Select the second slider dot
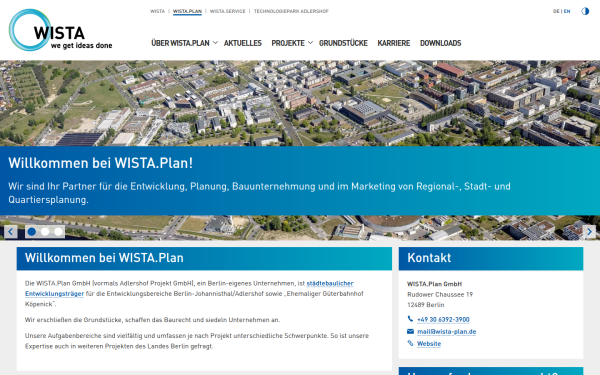The width and height of the screenshot is (600, 375). [45, 232]
